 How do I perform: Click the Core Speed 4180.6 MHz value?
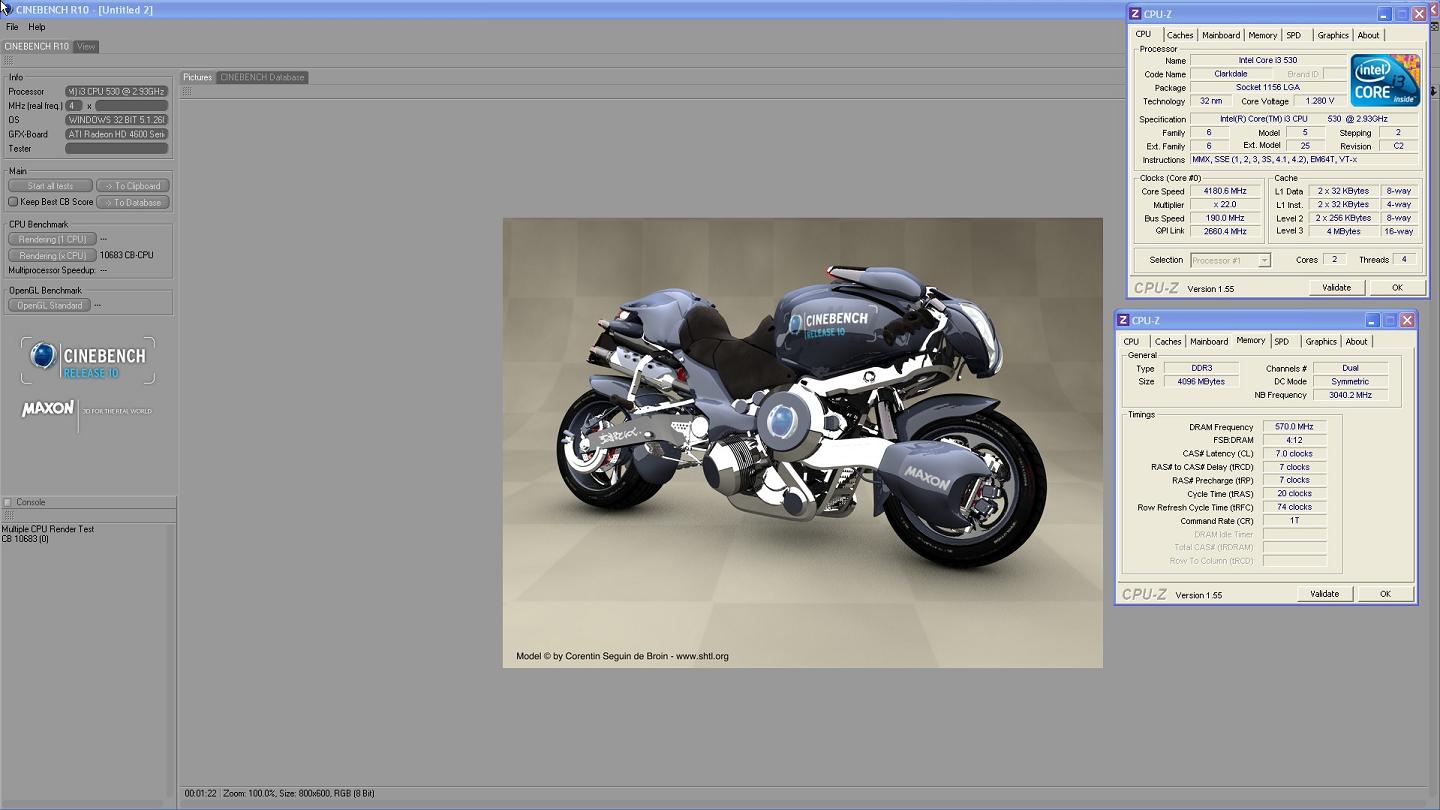(x=1225, y=191)
